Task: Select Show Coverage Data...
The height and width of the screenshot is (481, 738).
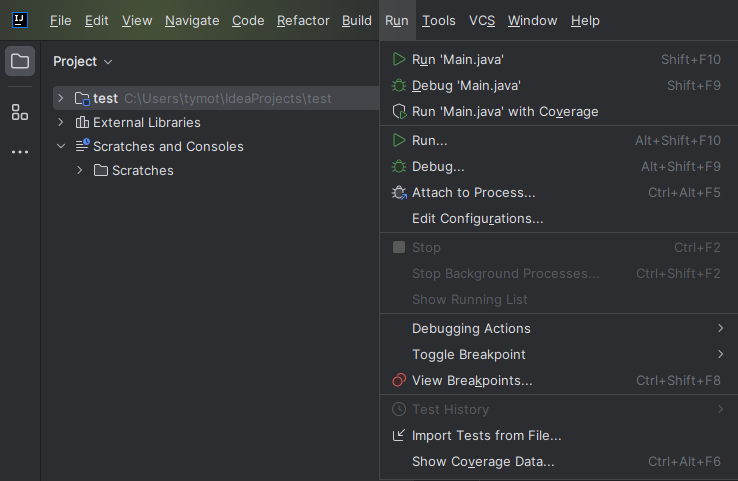Action: tap(559, 461)
